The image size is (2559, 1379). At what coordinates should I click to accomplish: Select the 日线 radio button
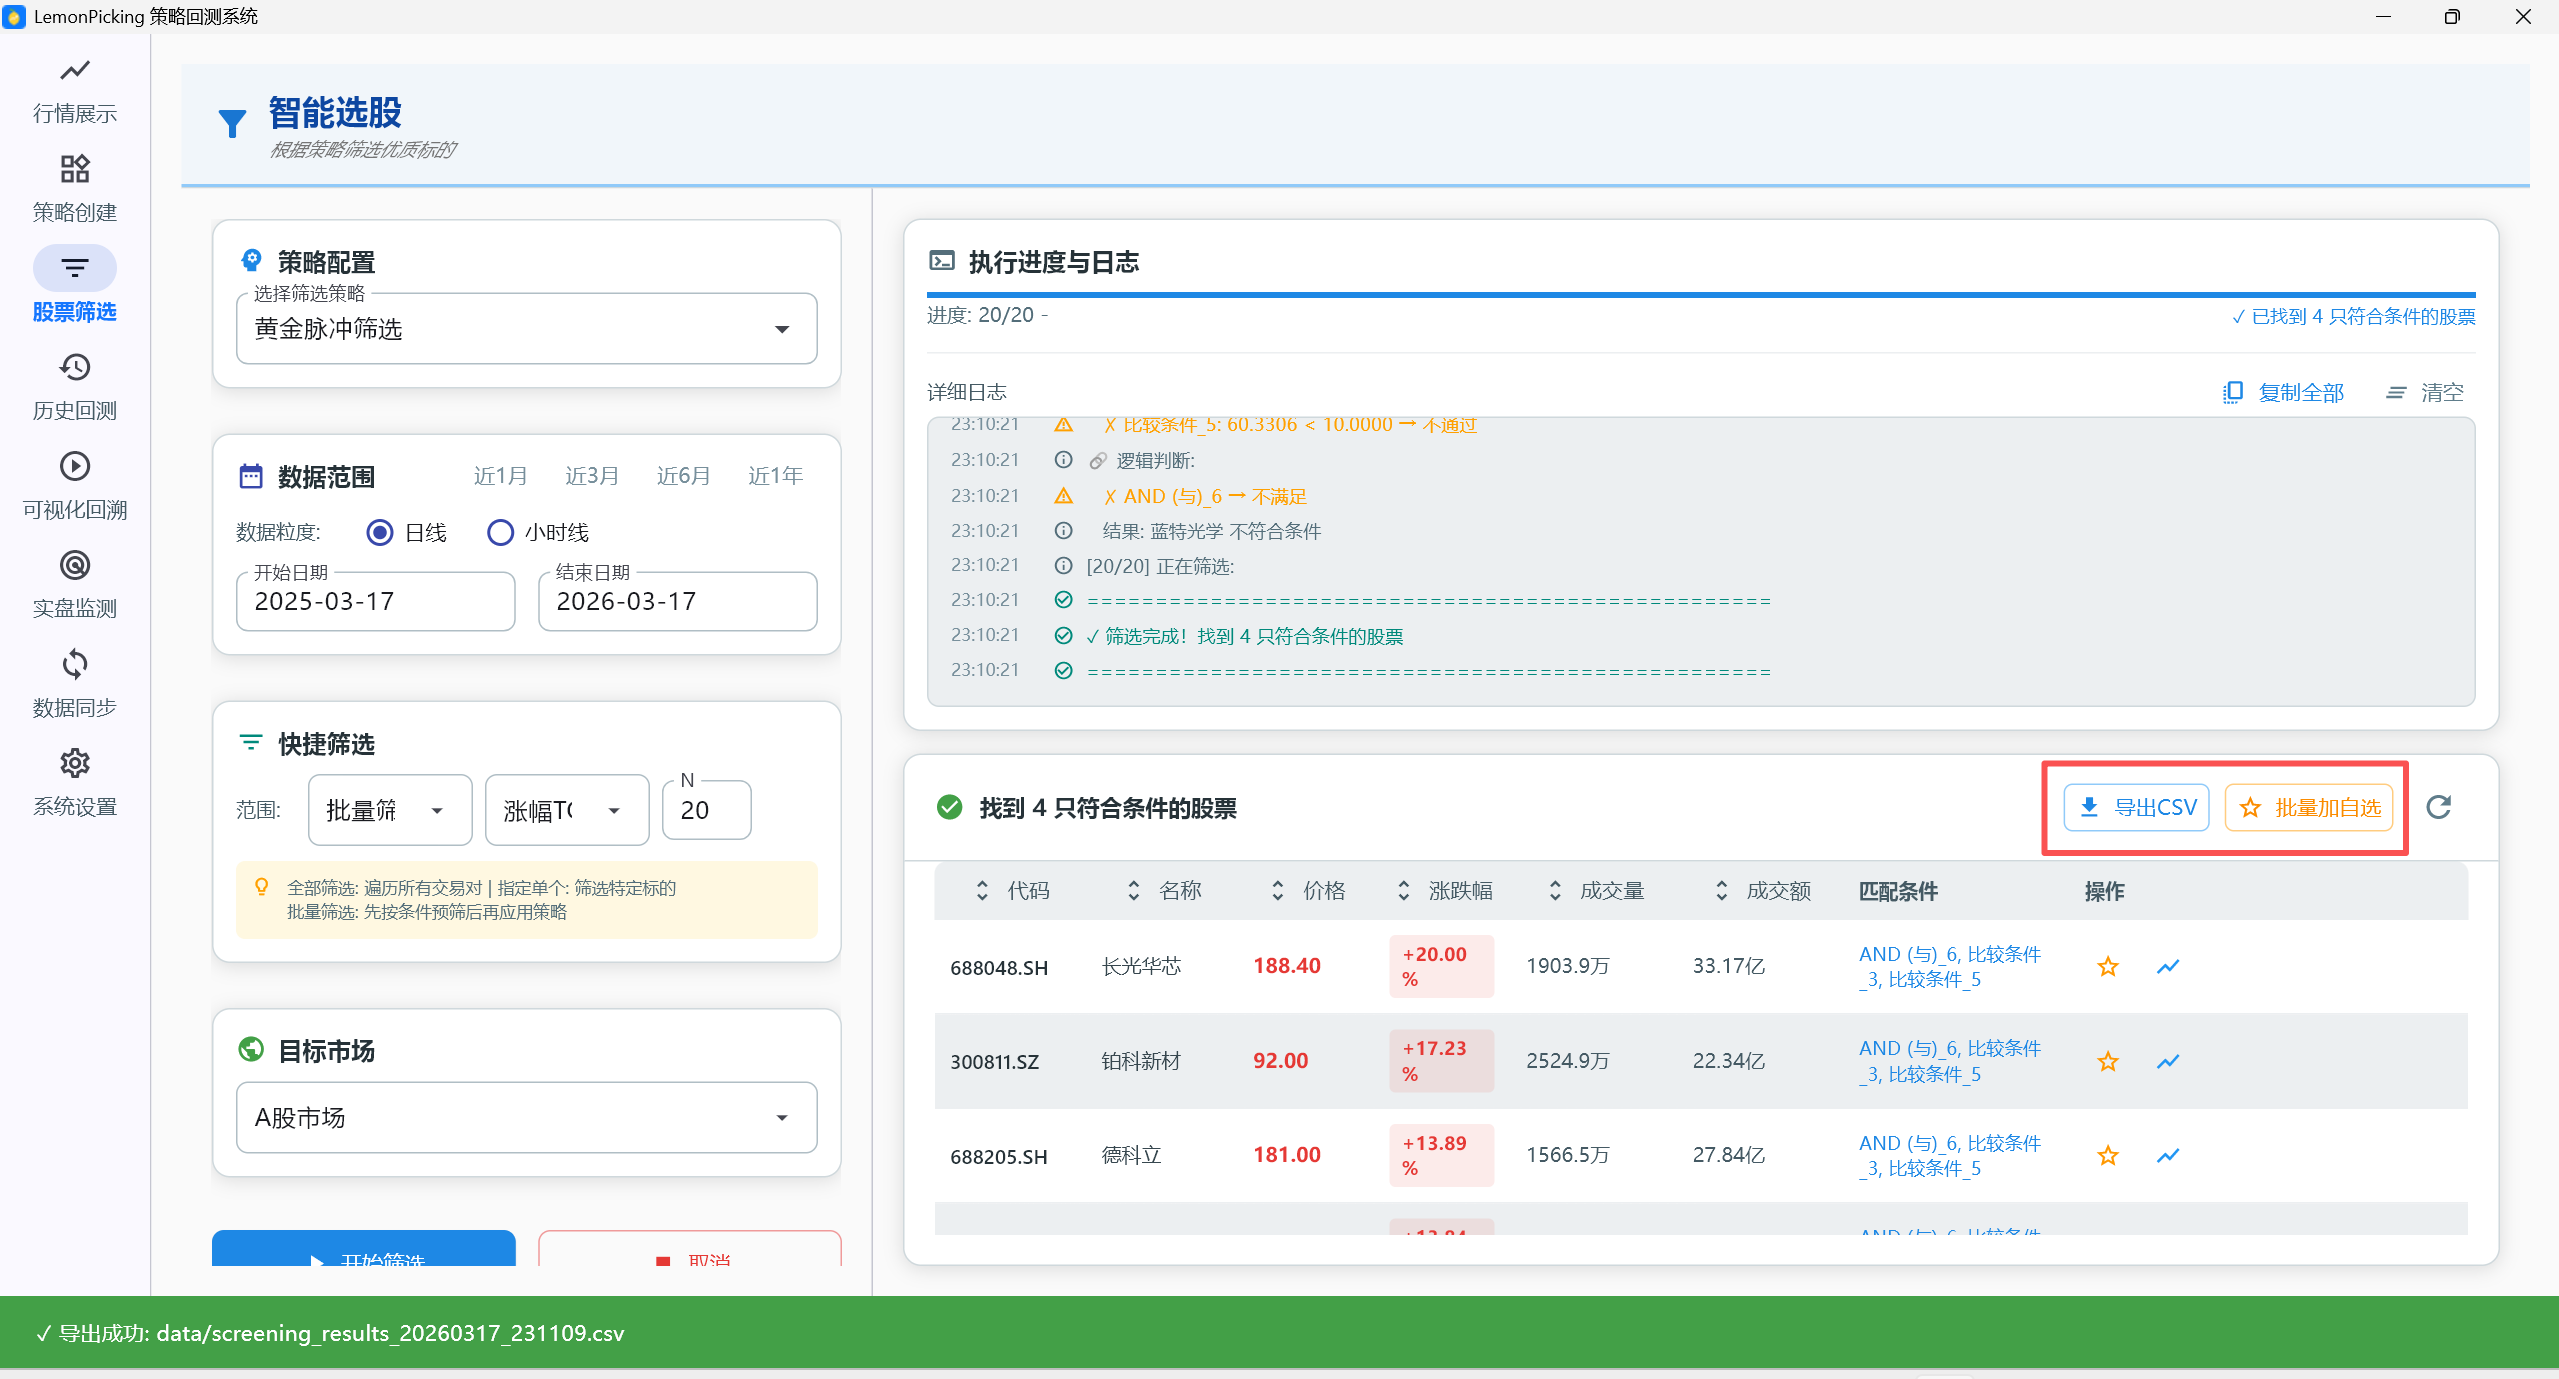point(380,532)
